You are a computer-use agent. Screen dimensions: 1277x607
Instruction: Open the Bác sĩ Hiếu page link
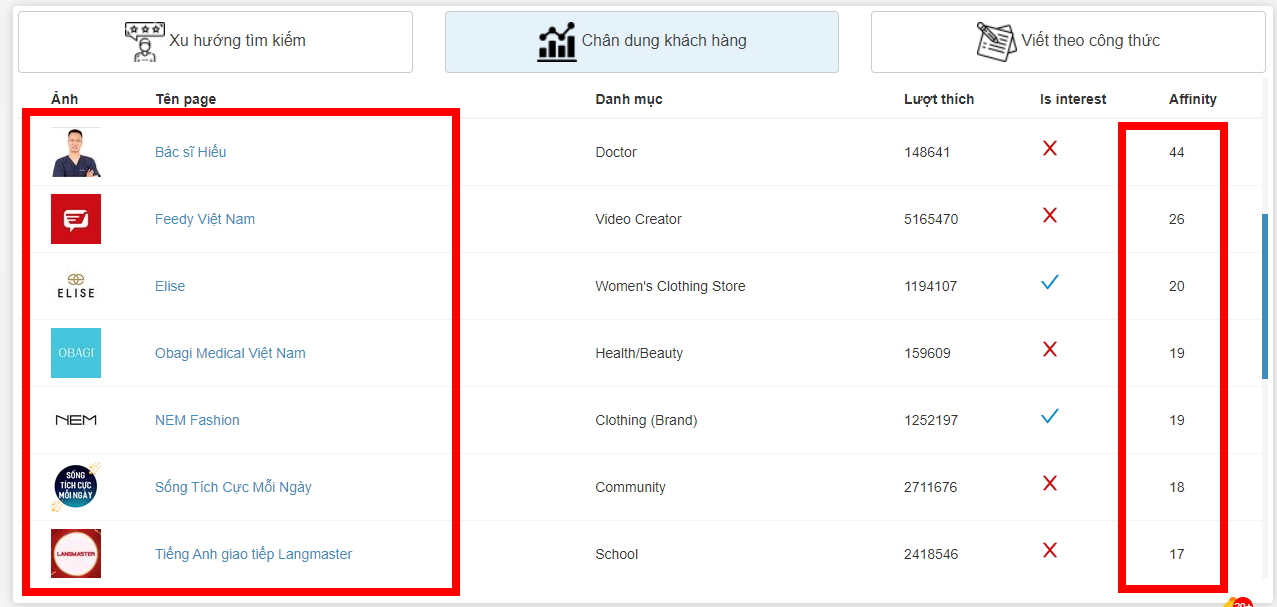click(x=190, y=152)
